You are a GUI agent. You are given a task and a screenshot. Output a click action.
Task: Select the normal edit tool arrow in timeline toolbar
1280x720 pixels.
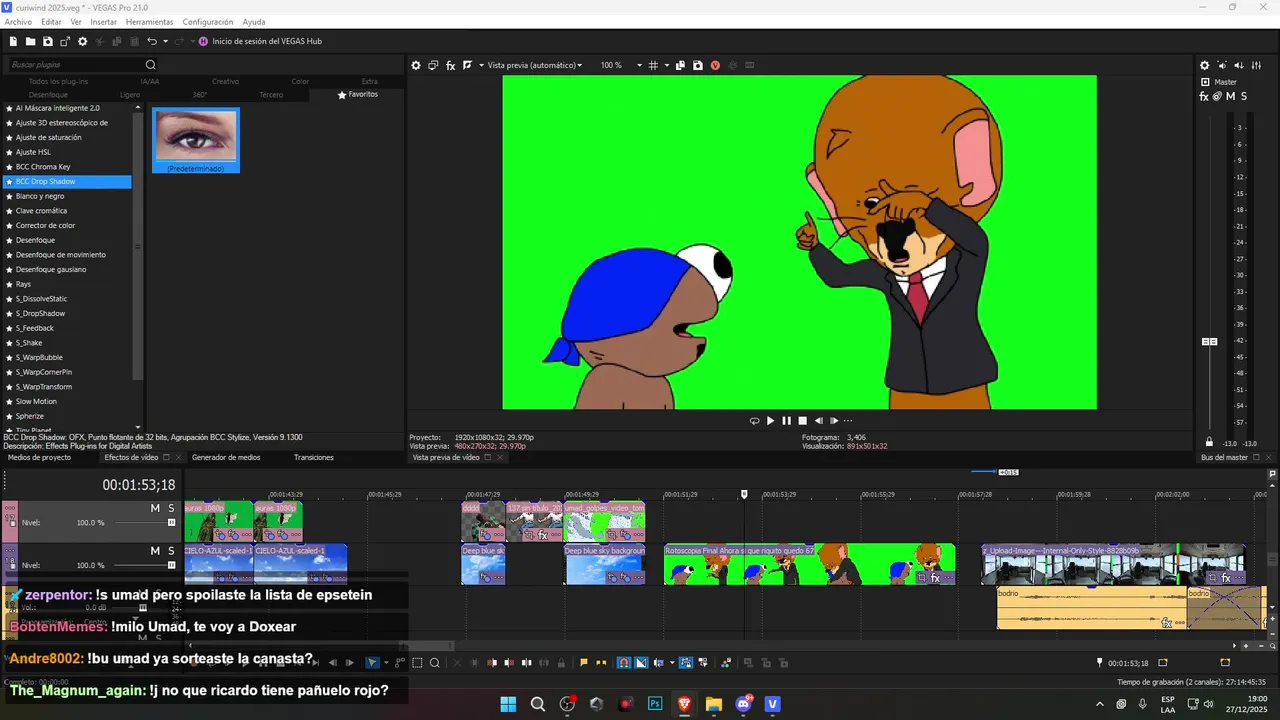(373, 662)
